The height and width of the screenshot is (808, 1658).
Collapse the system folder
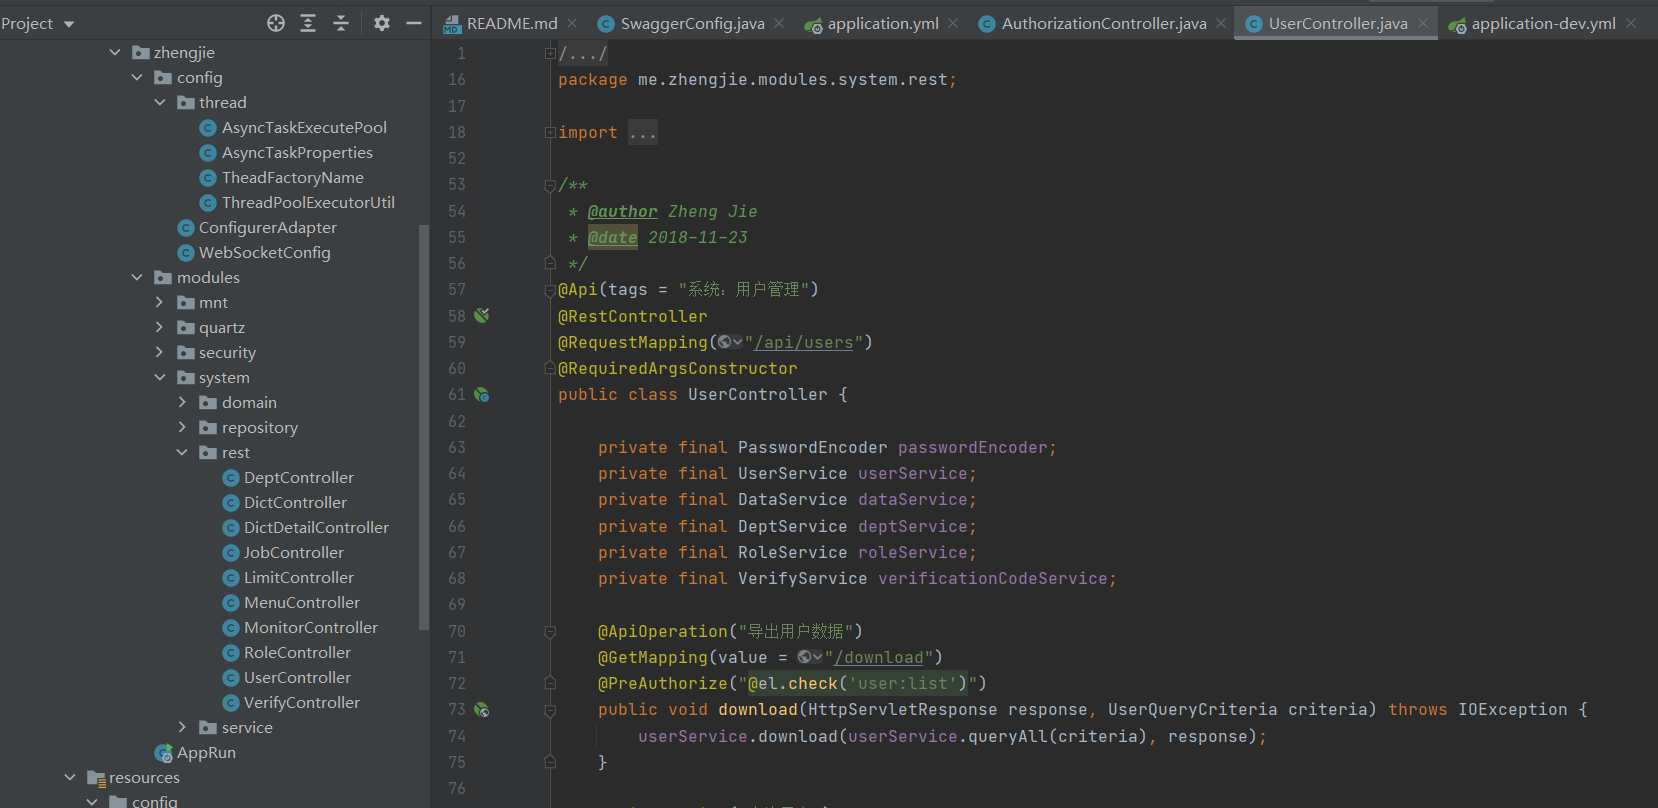160,377
